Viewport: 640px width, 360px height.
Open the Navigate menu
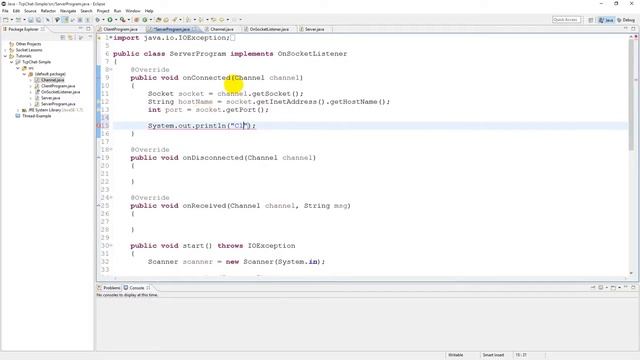tap(68, 11)
